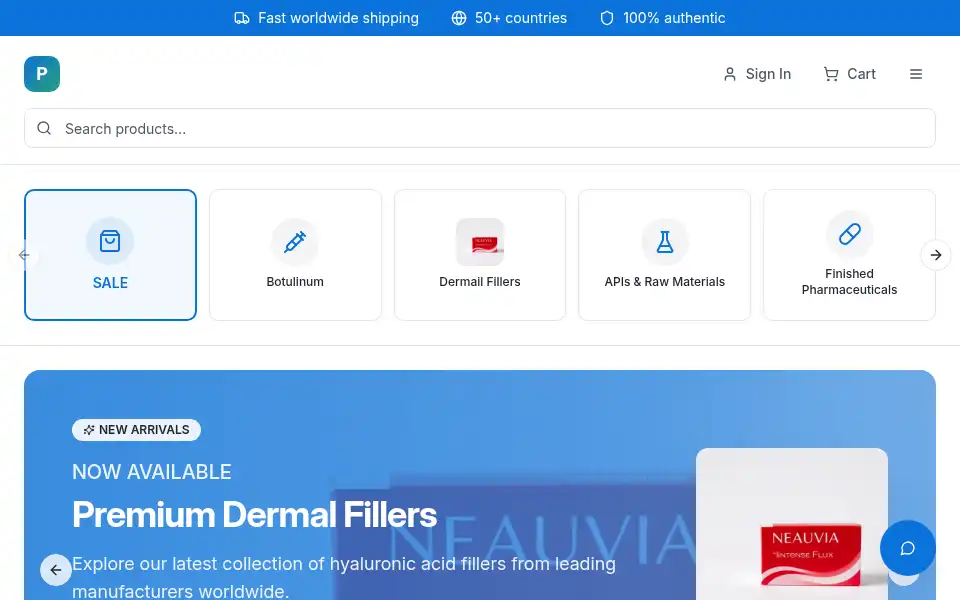Select the Botulinum category

pyautogui.click(x=295, y=255)
